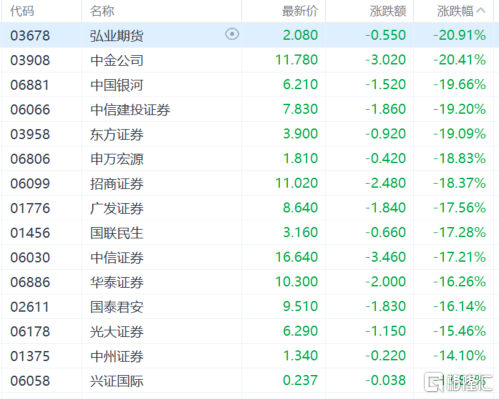Click the -16.14% value for 国泰君安
The width and height of the screenshot is (499, 399).
pyautogui.click(x=460, y=307)
